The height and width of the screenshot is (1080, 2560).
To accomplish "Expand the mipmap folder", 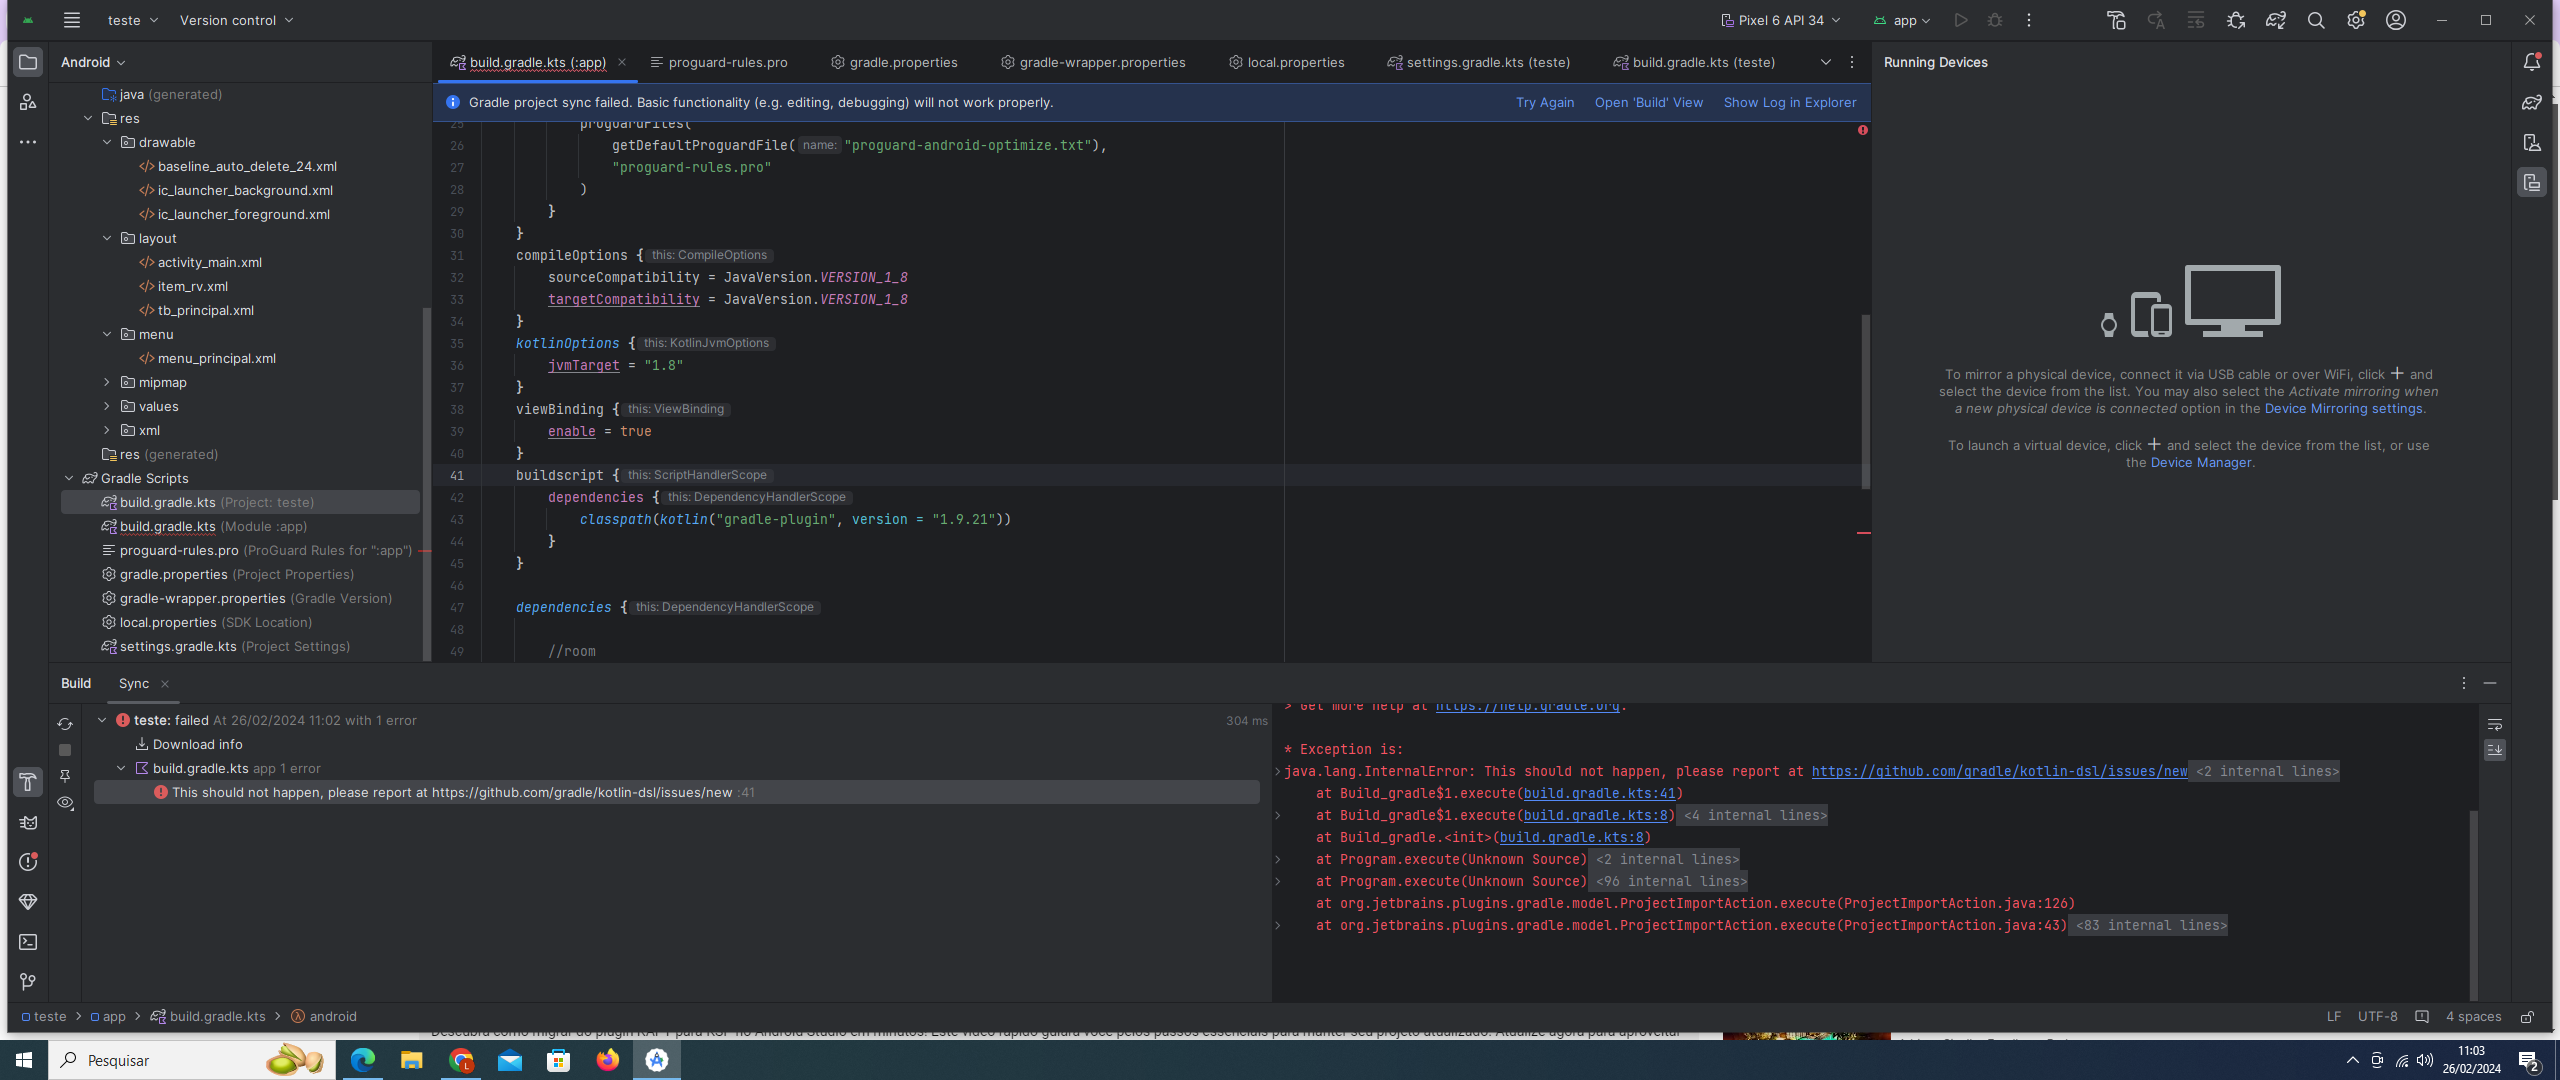I will tap(107, 382).
